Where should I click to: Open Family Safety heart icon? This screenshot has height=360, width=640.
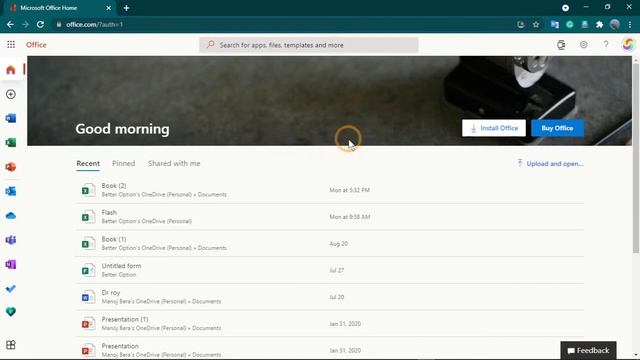(11, 312)
